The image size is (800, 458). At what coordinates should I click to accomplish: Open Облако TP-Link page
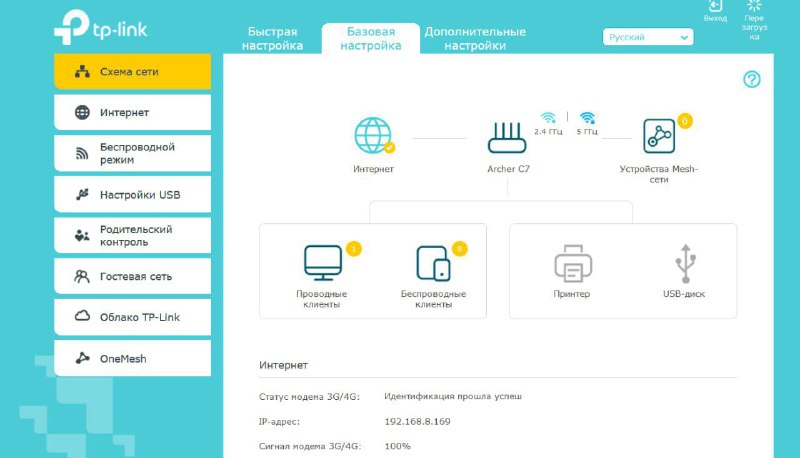[x=132, y=317]
